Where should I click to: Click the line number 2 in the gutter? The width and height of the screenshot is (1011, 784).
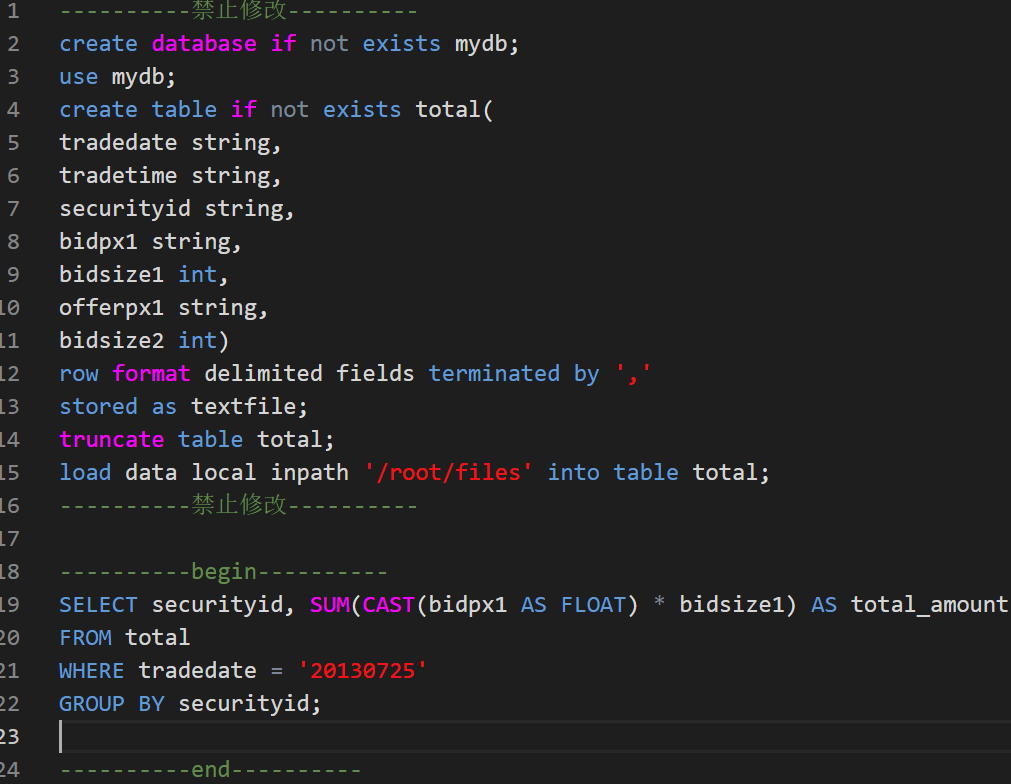click(13, 44)
